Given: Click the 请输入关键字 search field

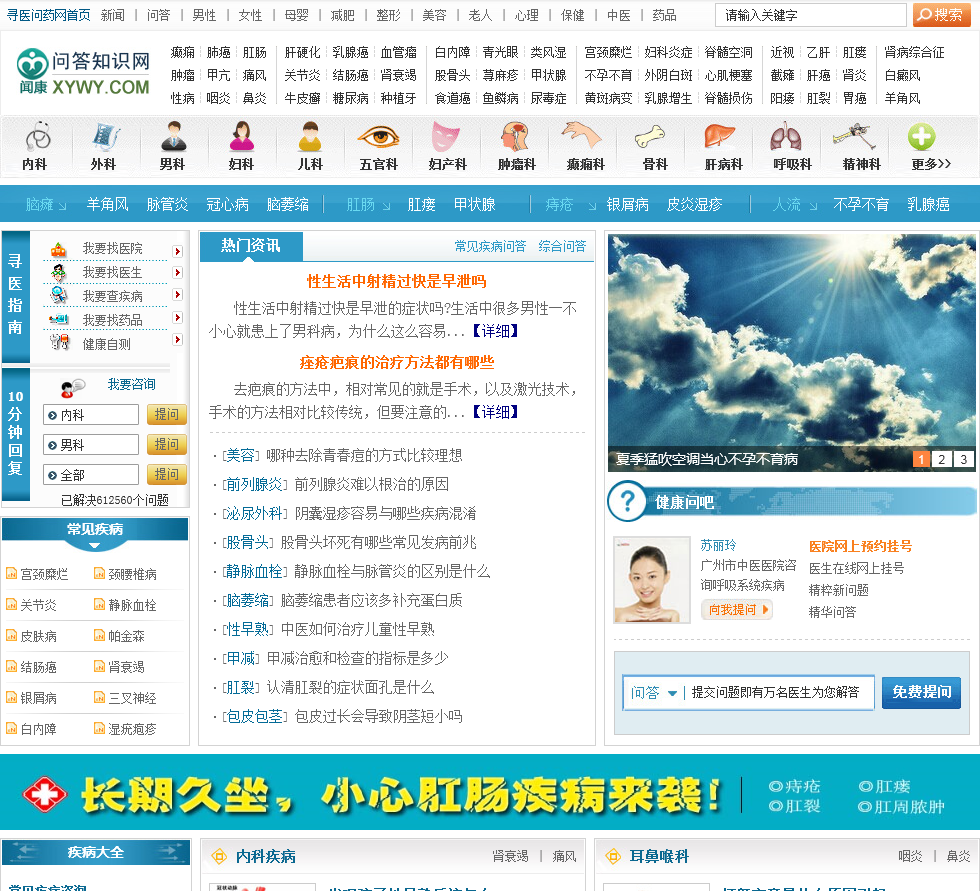Looking at the screenshot, I should [811, 15].
